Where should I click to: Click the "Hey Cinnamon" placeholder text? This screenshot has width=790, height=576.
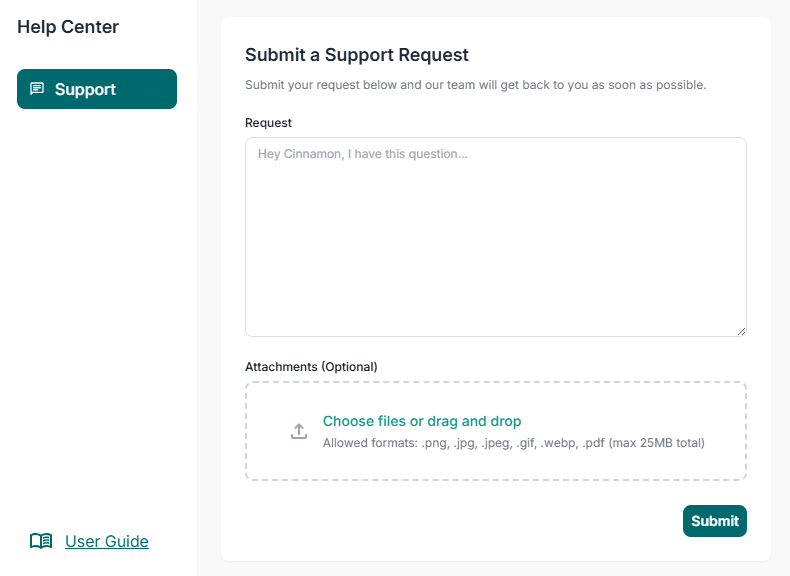[362, 154]
